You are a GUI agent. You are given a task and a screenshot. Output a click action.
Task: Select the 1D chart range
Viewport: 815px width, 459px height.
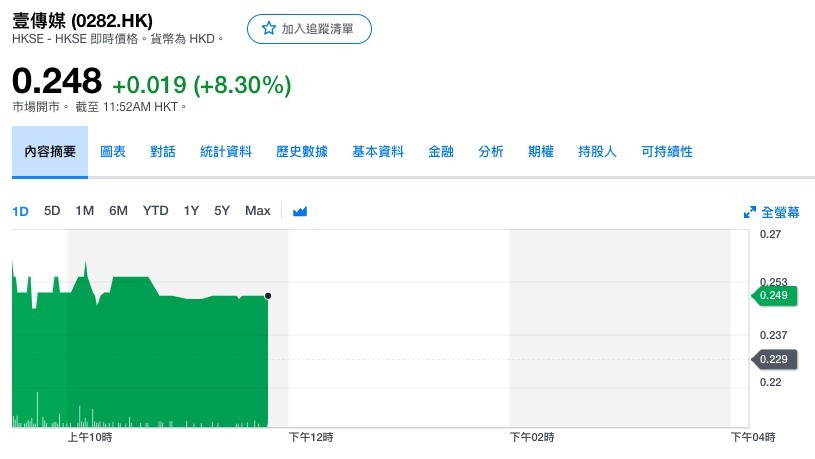click(20, 211)
